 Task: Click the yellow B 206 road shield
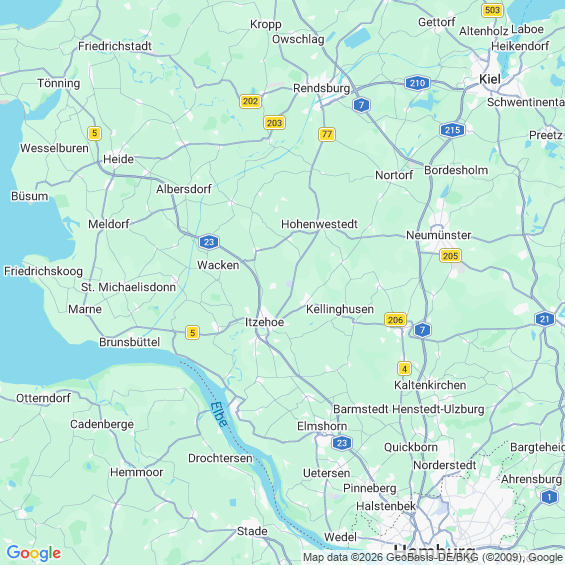point(396,320)
